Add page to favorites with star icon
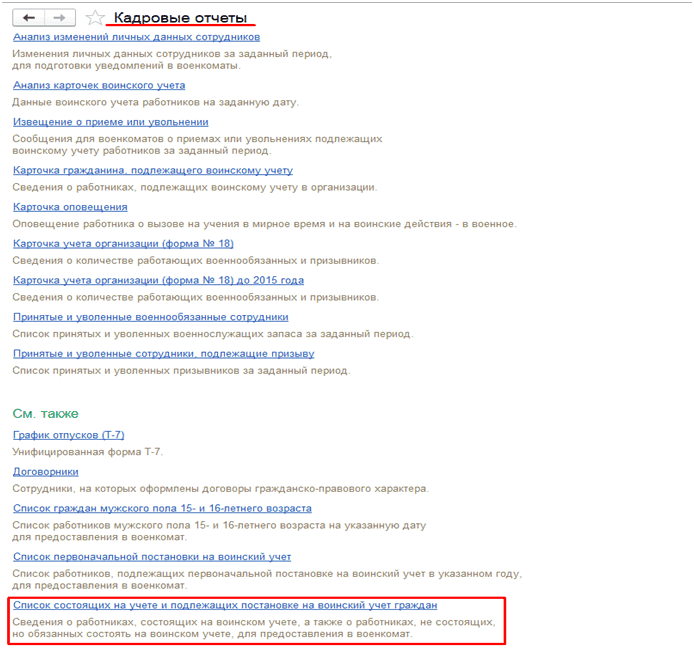Viewport: 694px width, 661px height. pyautogui.click(x=95, y=18)
